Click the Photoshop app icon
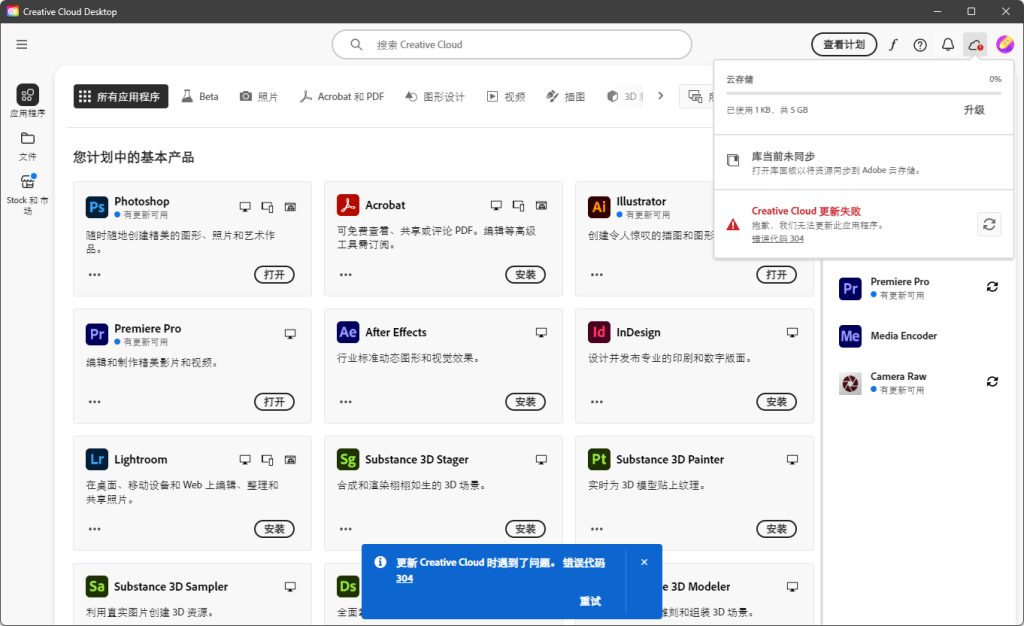 [x=97, y=207]
